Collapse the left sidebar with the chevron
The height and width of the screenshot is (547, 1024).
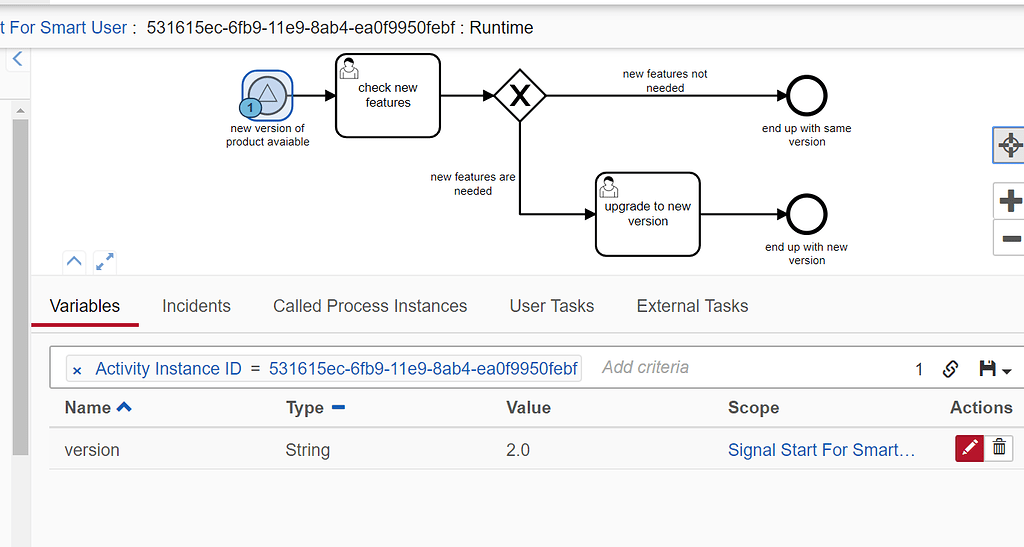coord(17,60)
